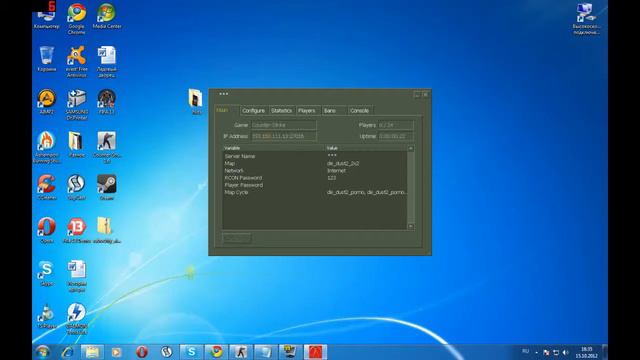
Task: Open the AIMP2 desktop shortcut
Action: click(47, 102)
